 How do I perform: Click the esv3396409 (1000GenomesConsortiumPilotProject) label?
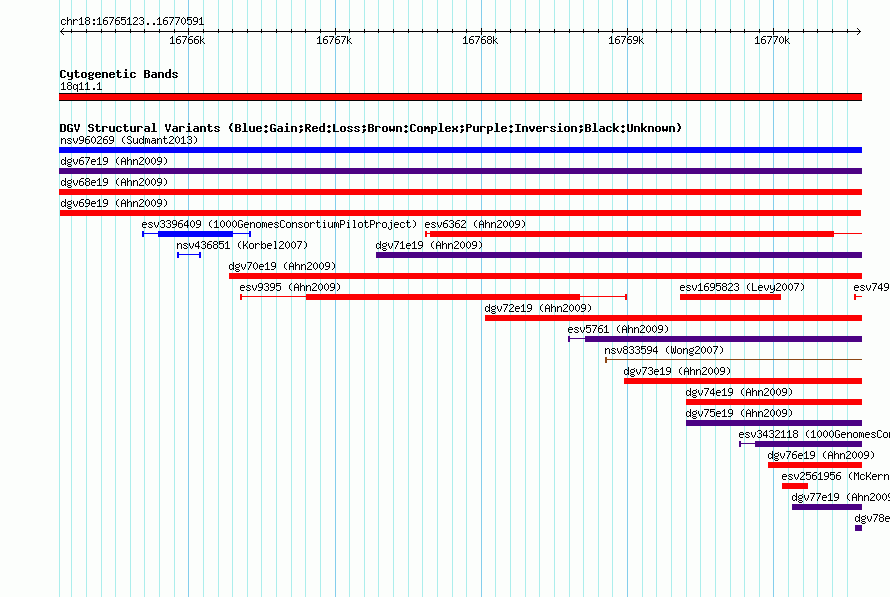click(279, 224)
